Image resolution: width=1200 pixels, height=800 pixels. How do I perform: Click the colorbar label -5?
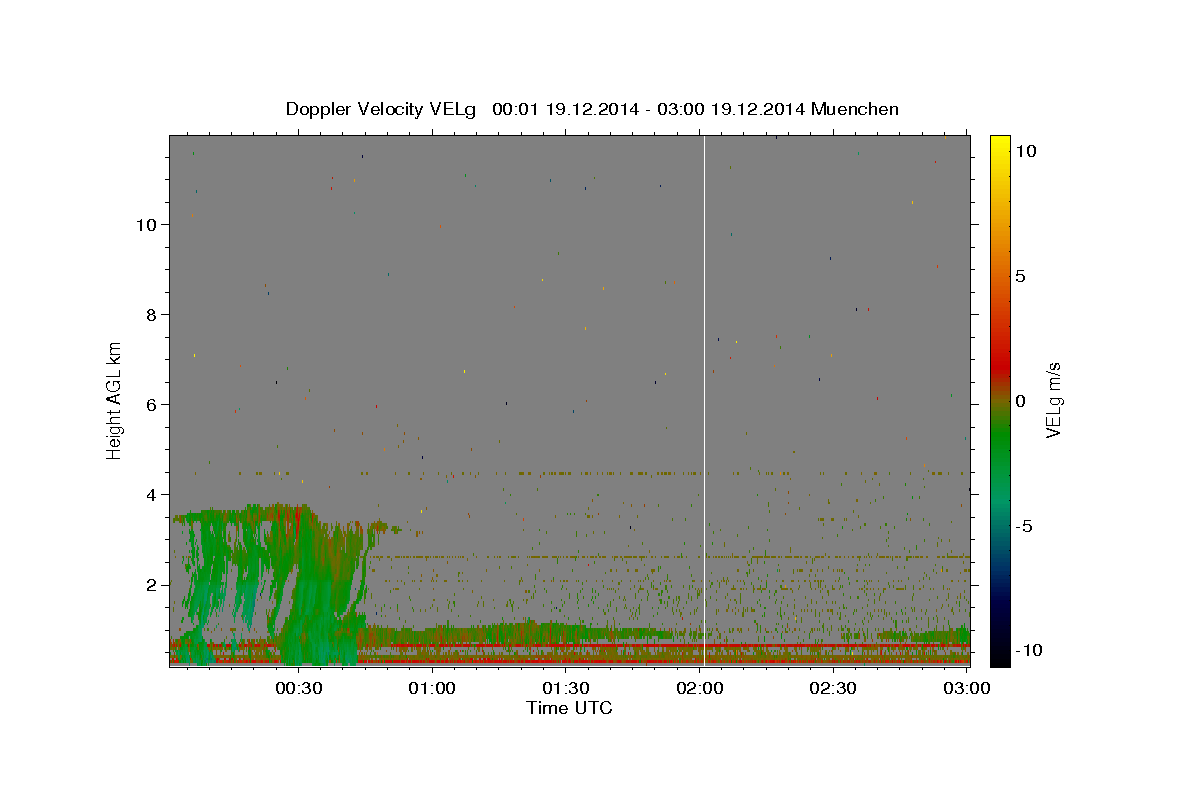[1024, 526]
